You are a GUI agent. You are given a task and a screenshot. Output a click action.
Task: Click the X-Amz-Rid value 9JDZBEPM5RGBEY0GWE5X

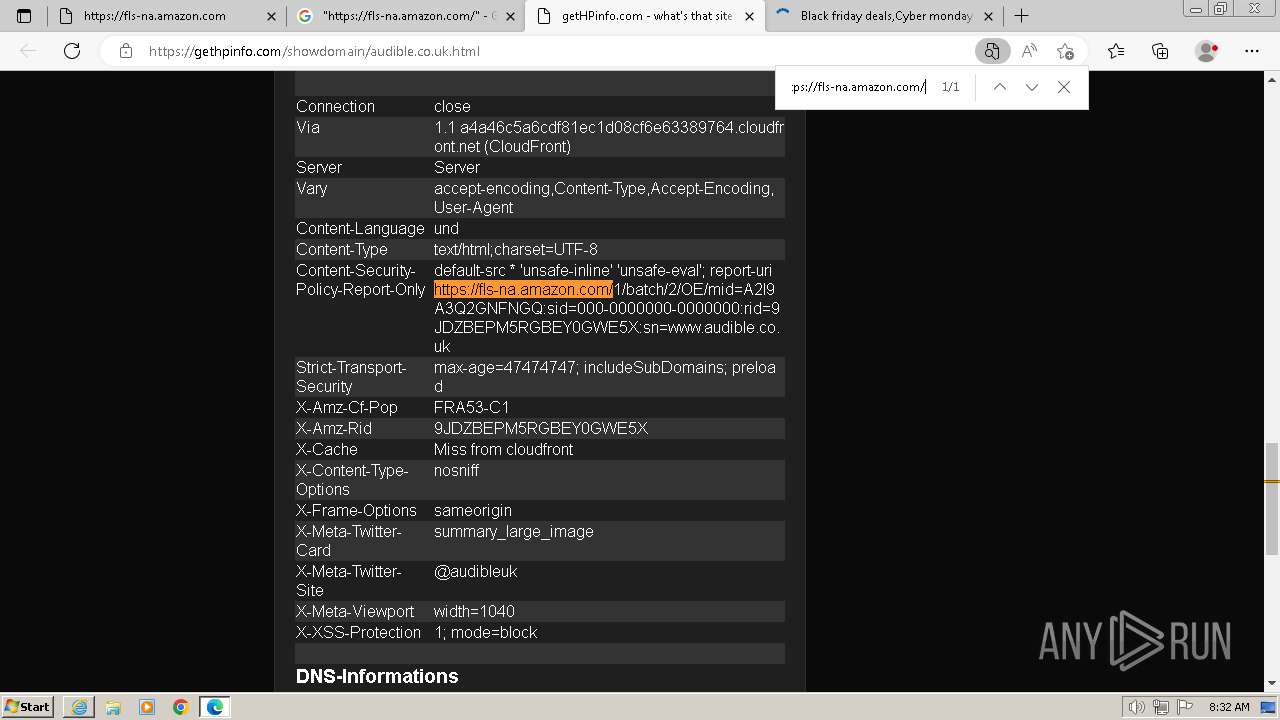pyautogui.click(x=541, y=428)
